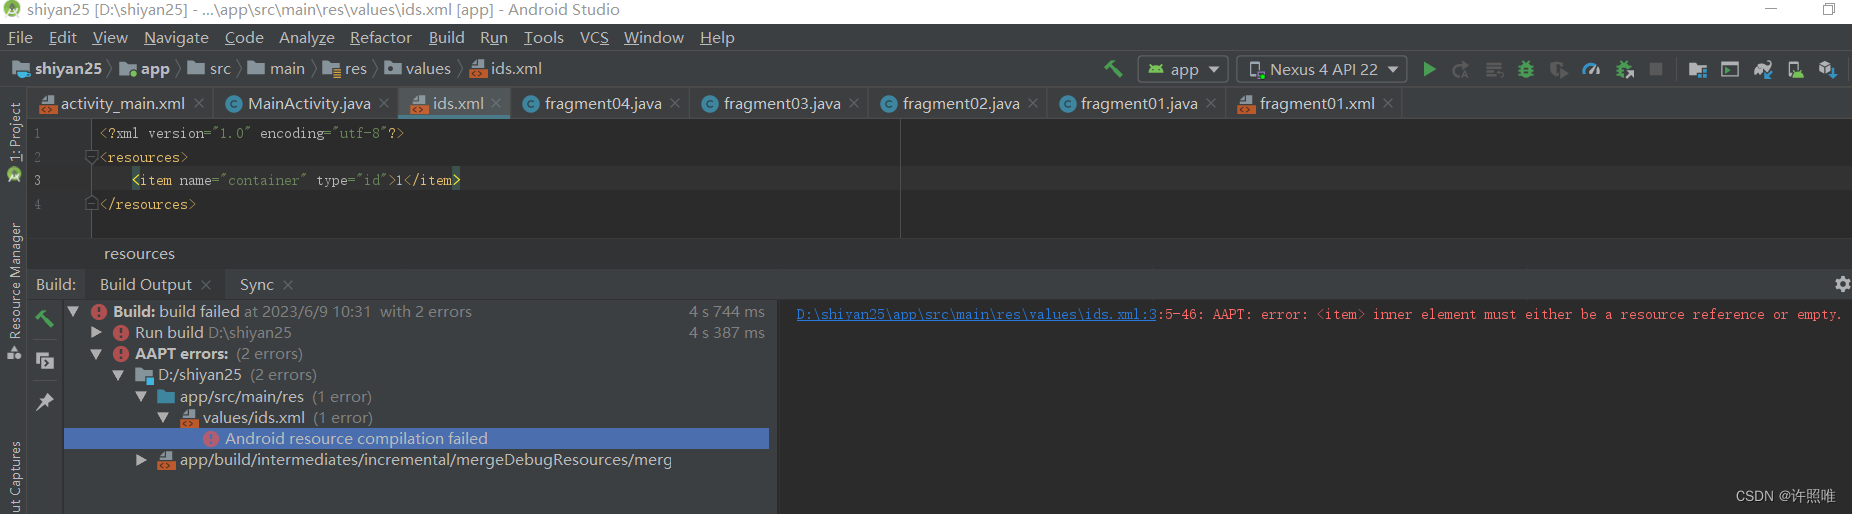Viewport: 1852px width, 514px height.
Task: Open AVD Manager device icon
Action: point(1796,69)
